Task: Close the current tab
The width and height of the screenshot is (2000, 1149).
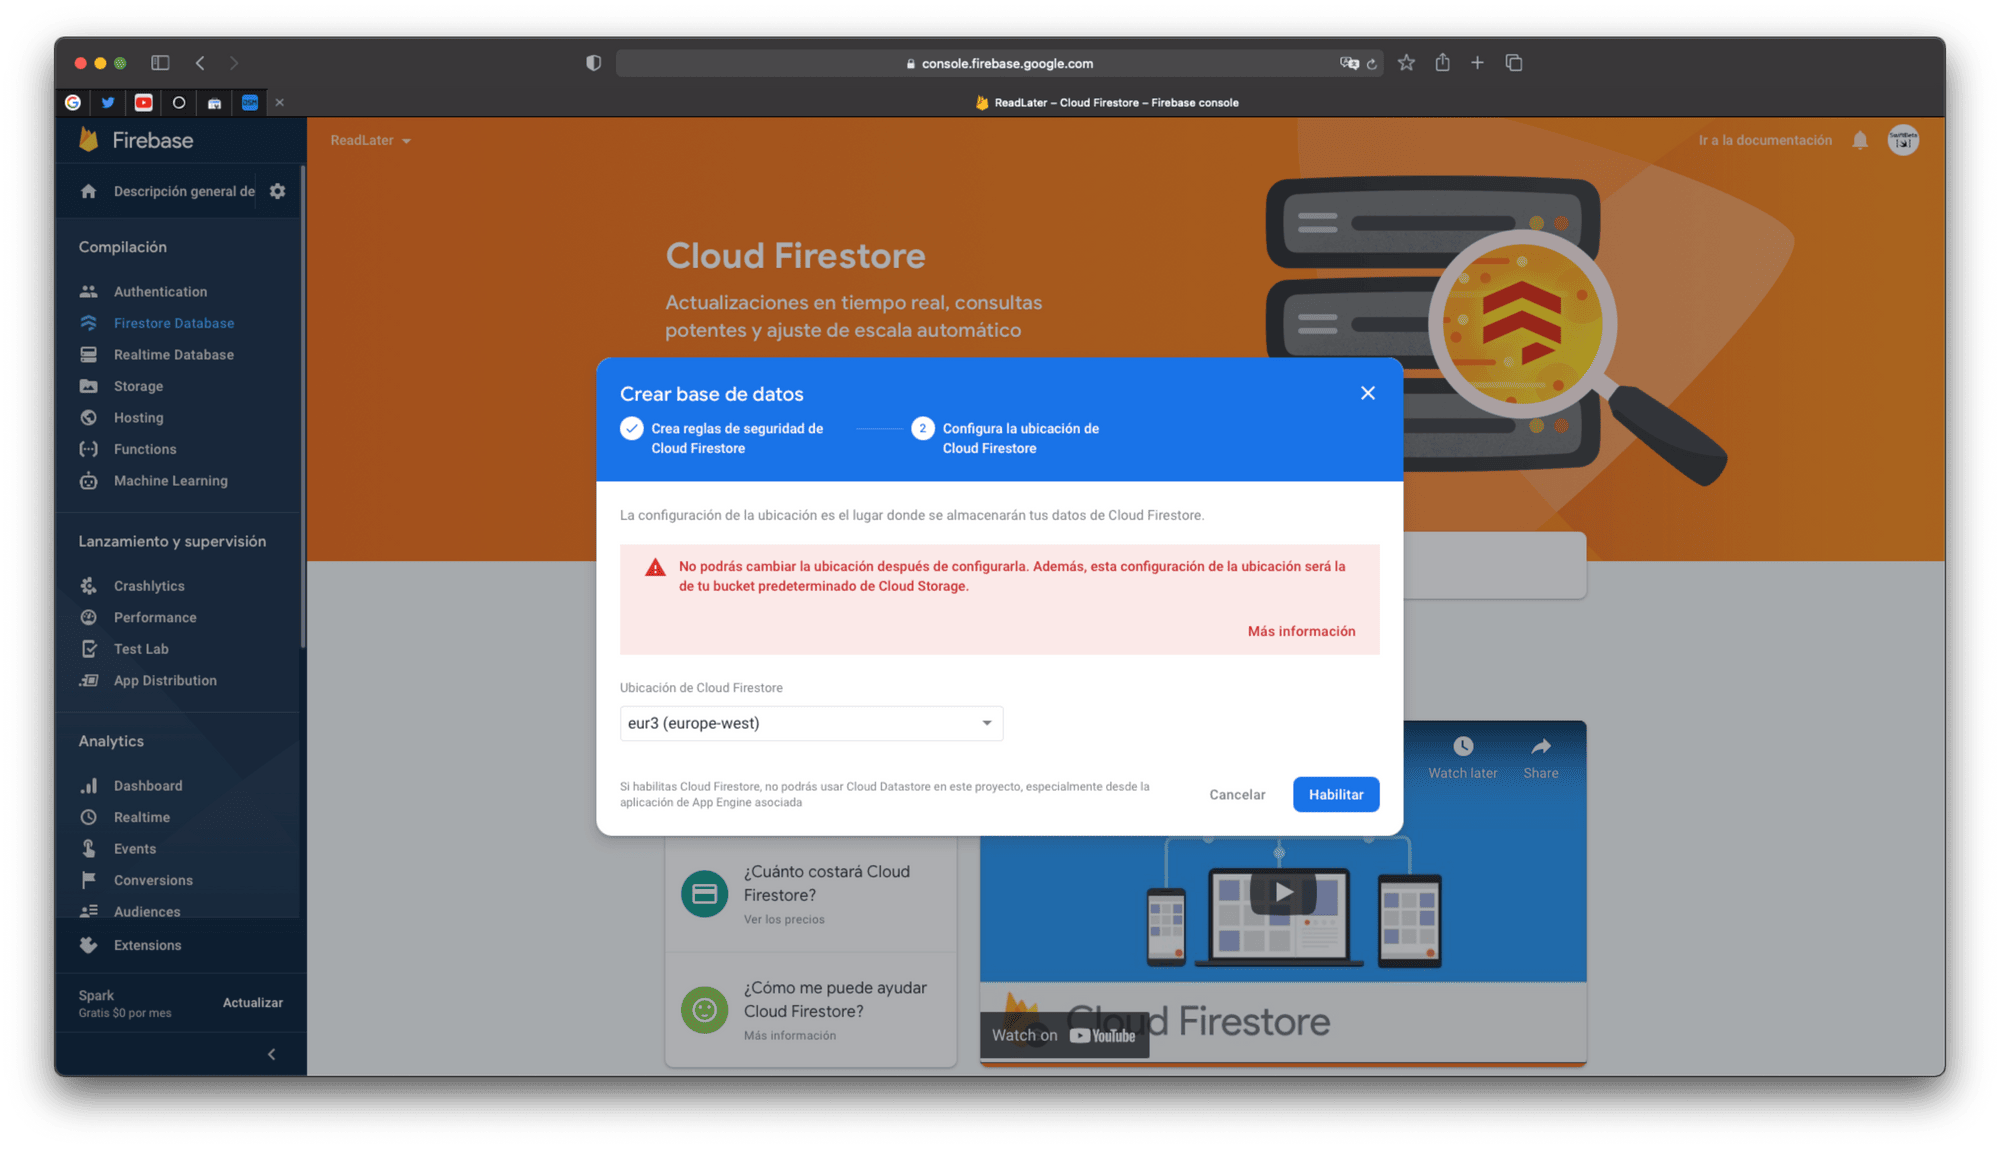Action: pyautogui.click(x=280, y=102)
